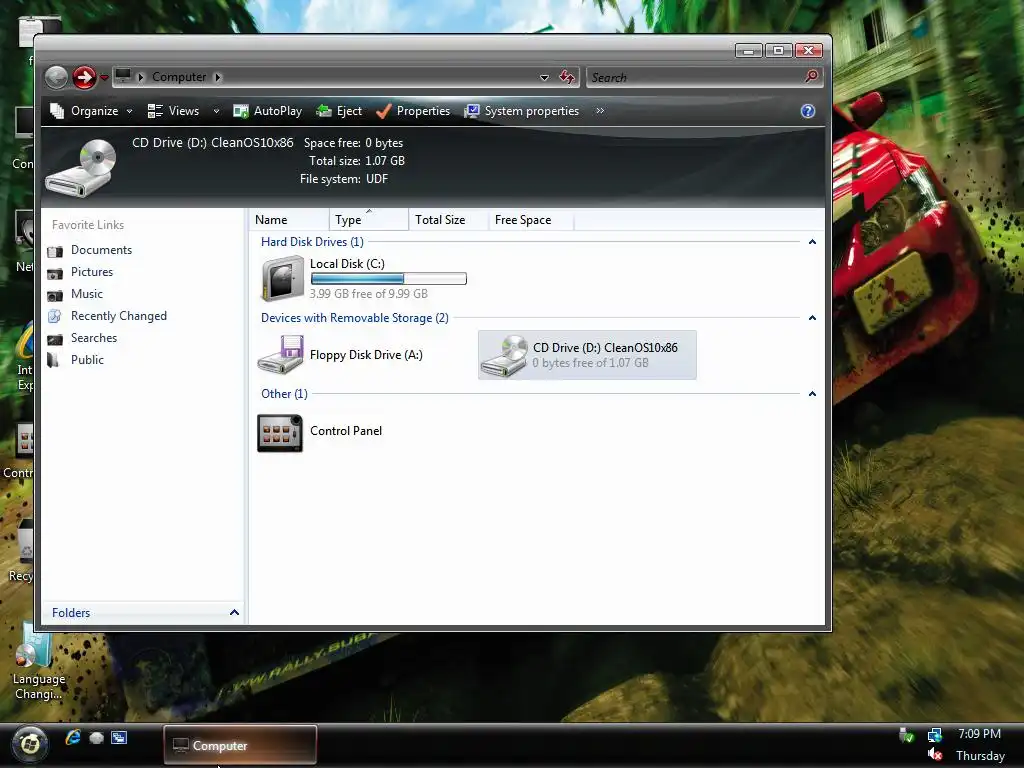Click the Searches folder icon in the sidebar
Viewport: 1024px width, 768px height.
tap(56, 339)
